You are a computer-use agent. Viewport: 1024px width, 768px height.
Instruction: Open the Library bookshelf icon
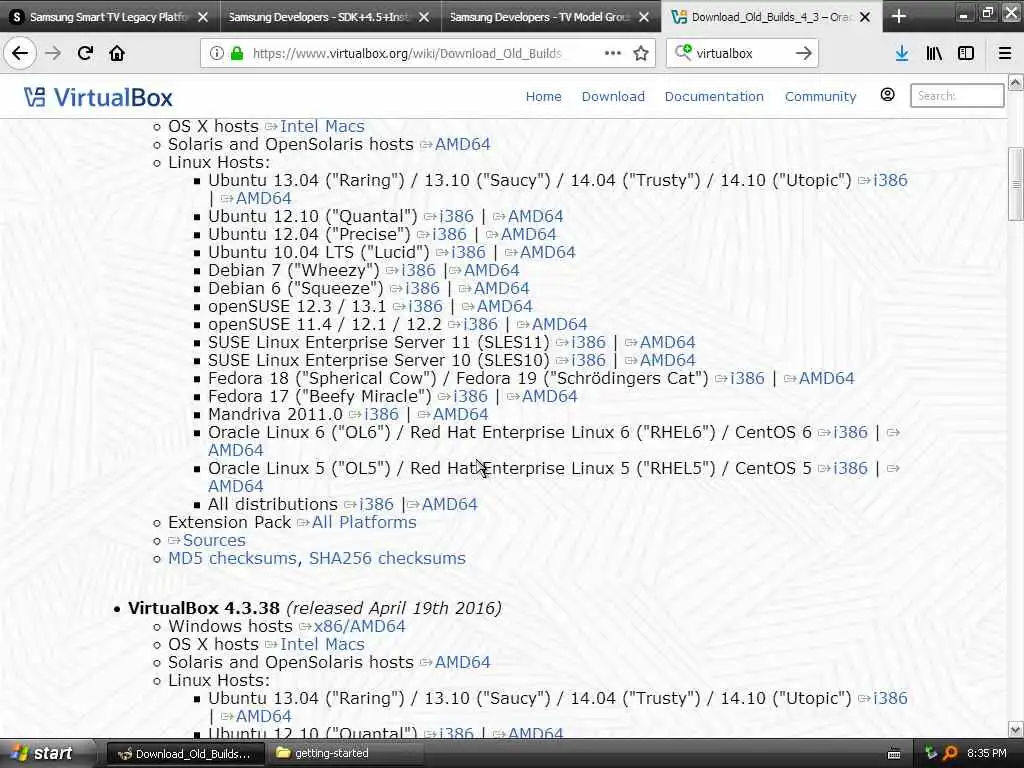click(x=934, y=54)
